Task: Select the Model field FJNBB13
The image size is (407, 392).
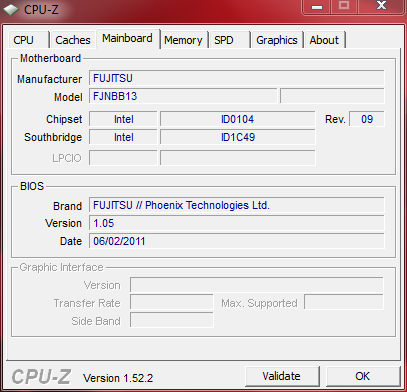Action: [x=183, y=96]
